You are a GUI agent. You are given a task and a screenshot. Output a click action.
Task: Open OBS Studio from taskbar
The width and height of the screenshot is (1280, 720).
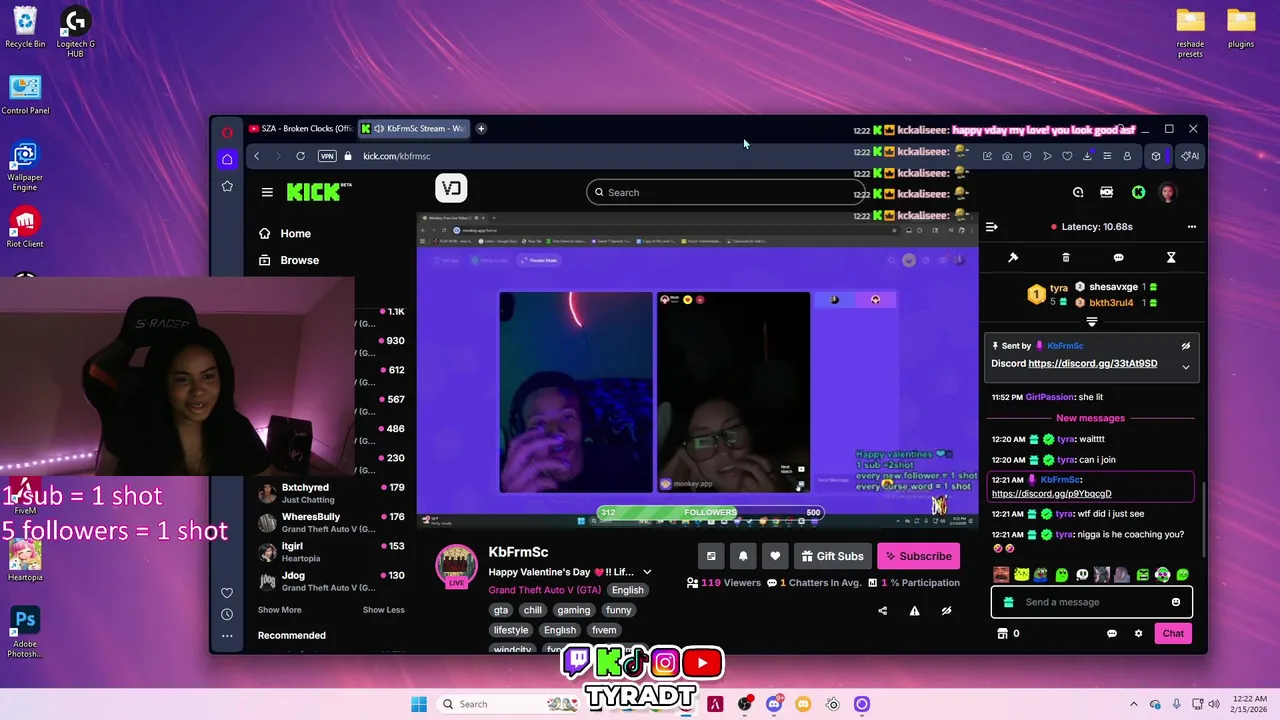pos(745,704)
